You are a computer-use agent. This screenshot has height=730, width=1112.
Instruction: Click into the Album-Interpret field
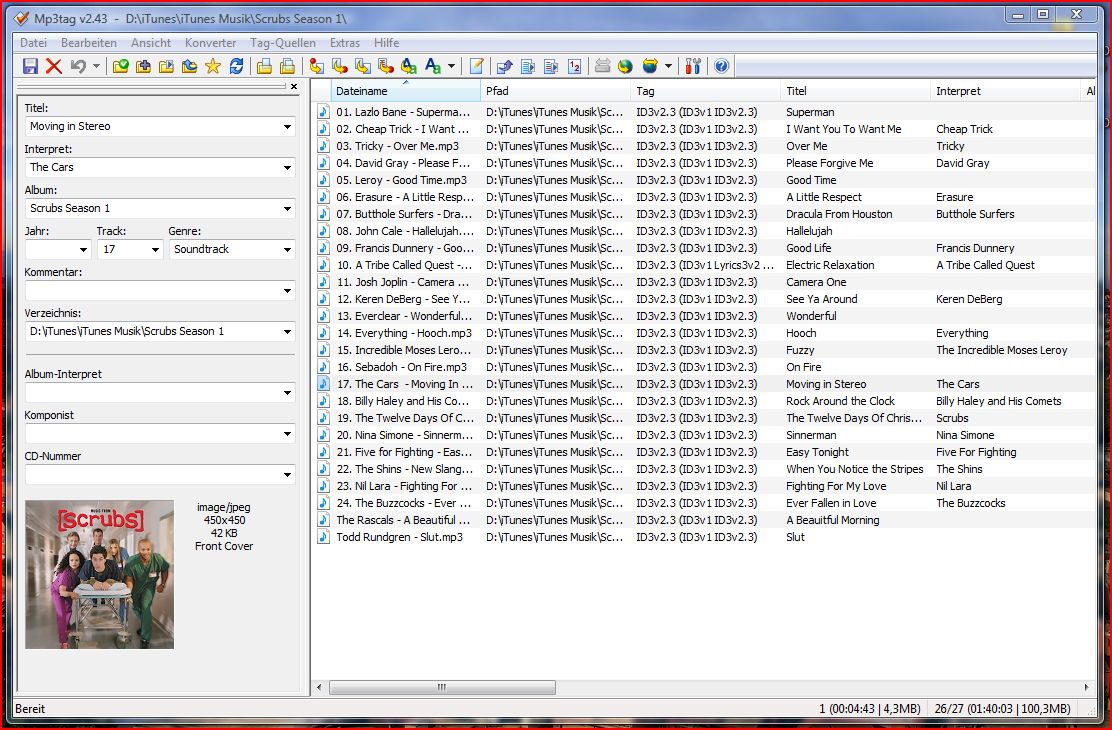tap(160, 393)
